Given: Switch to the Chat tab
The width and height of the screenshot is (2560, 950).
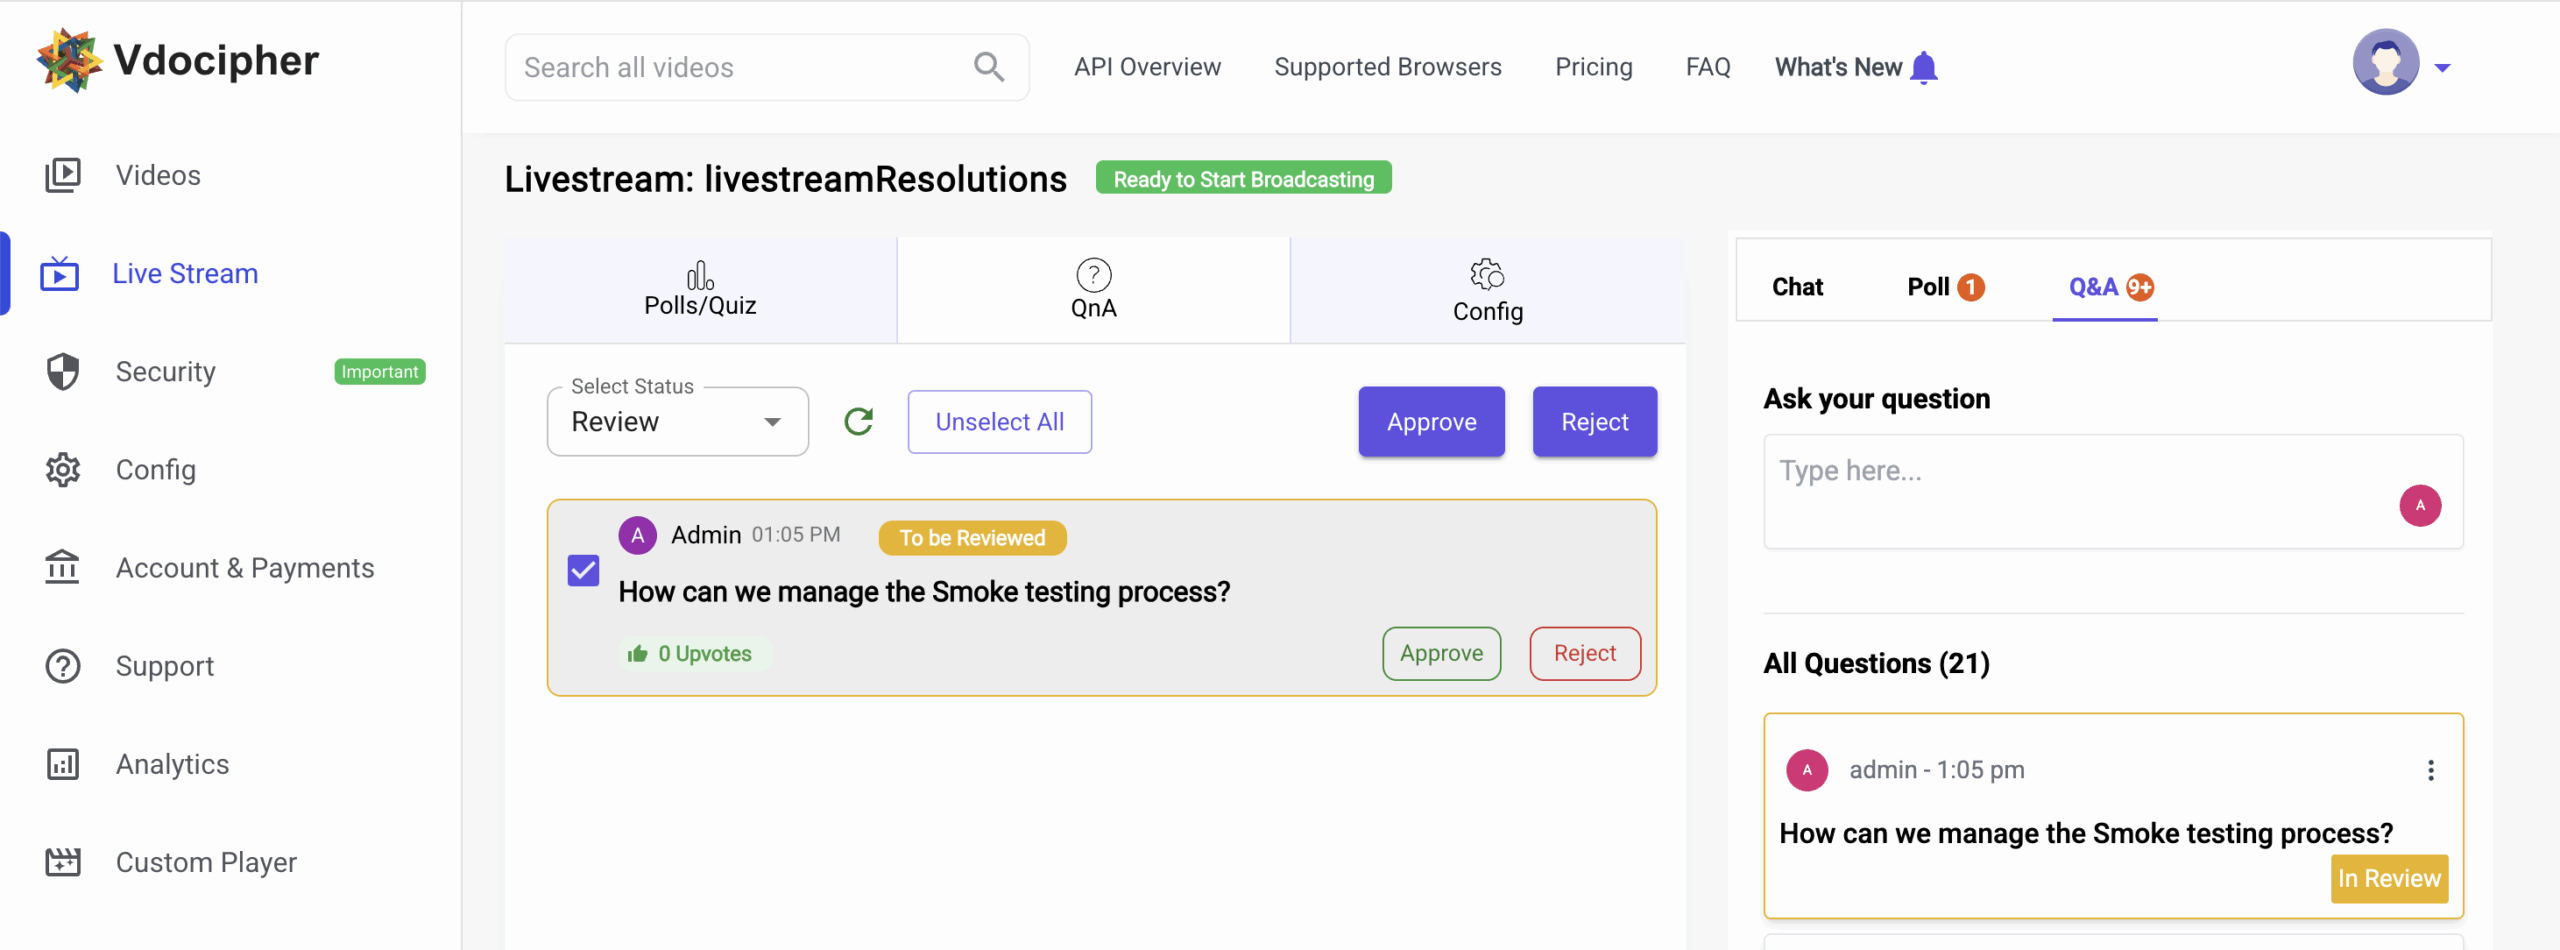Looking at the screenshot, I should [x=1797, y=287].
